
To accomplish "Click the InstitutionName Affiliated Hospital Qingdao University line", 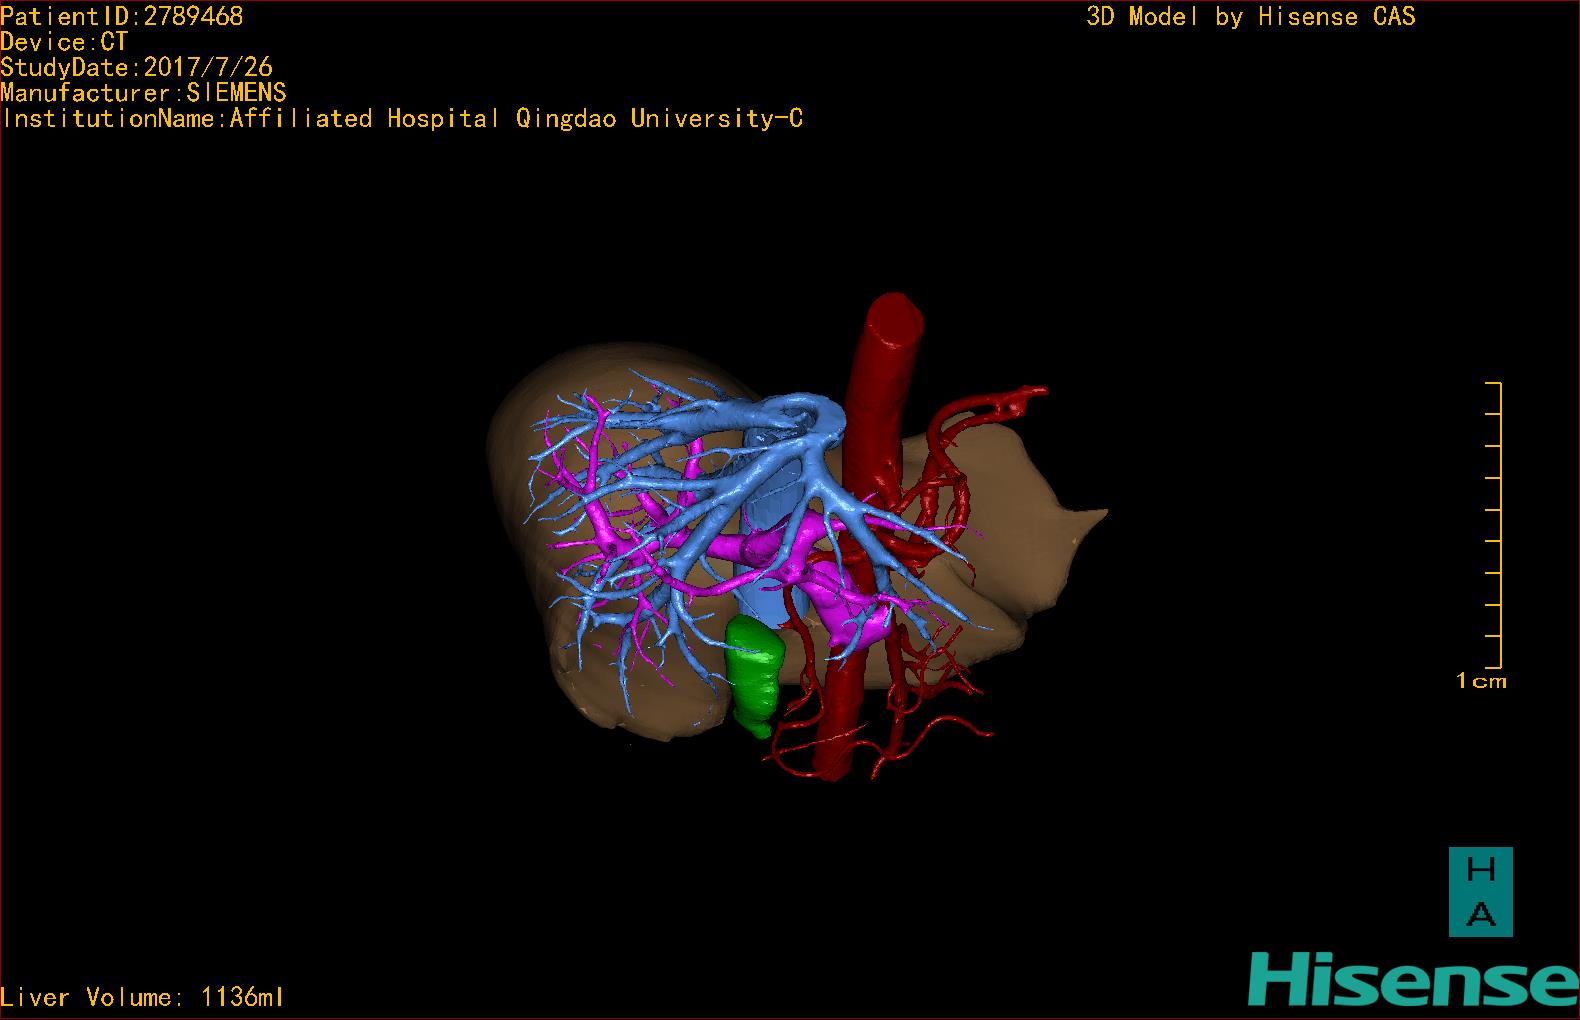I will point(402,119).
